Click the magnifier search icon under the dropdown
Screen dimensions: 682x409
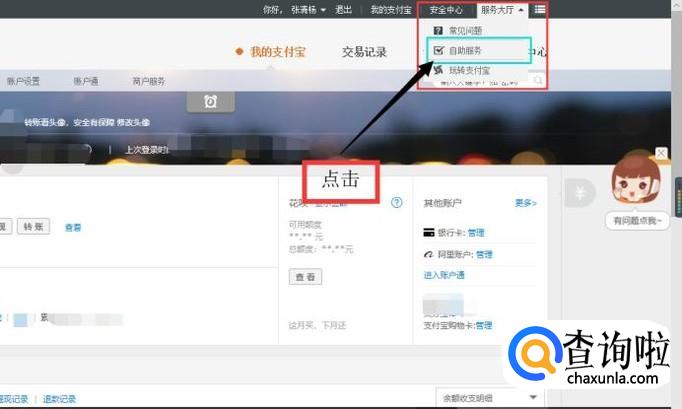click(x=538, y=80)
